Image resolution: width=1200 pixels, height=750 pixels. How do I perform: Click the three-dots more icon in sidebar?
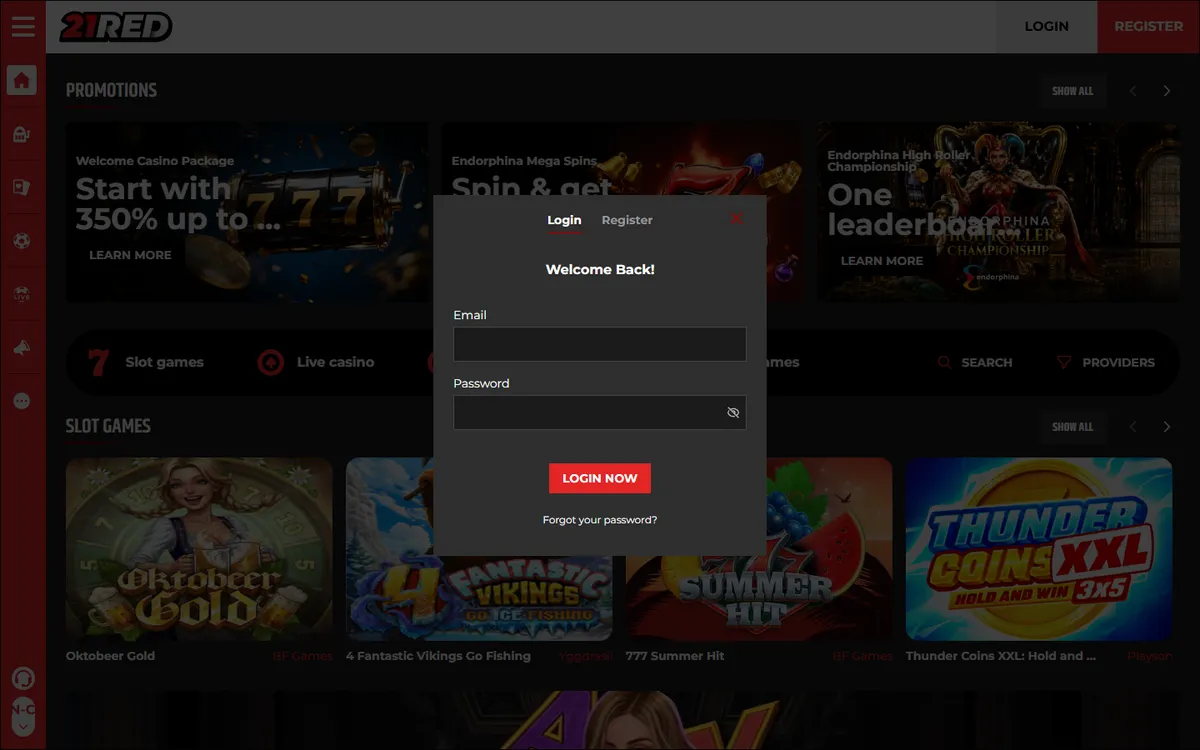coord(22,401)
